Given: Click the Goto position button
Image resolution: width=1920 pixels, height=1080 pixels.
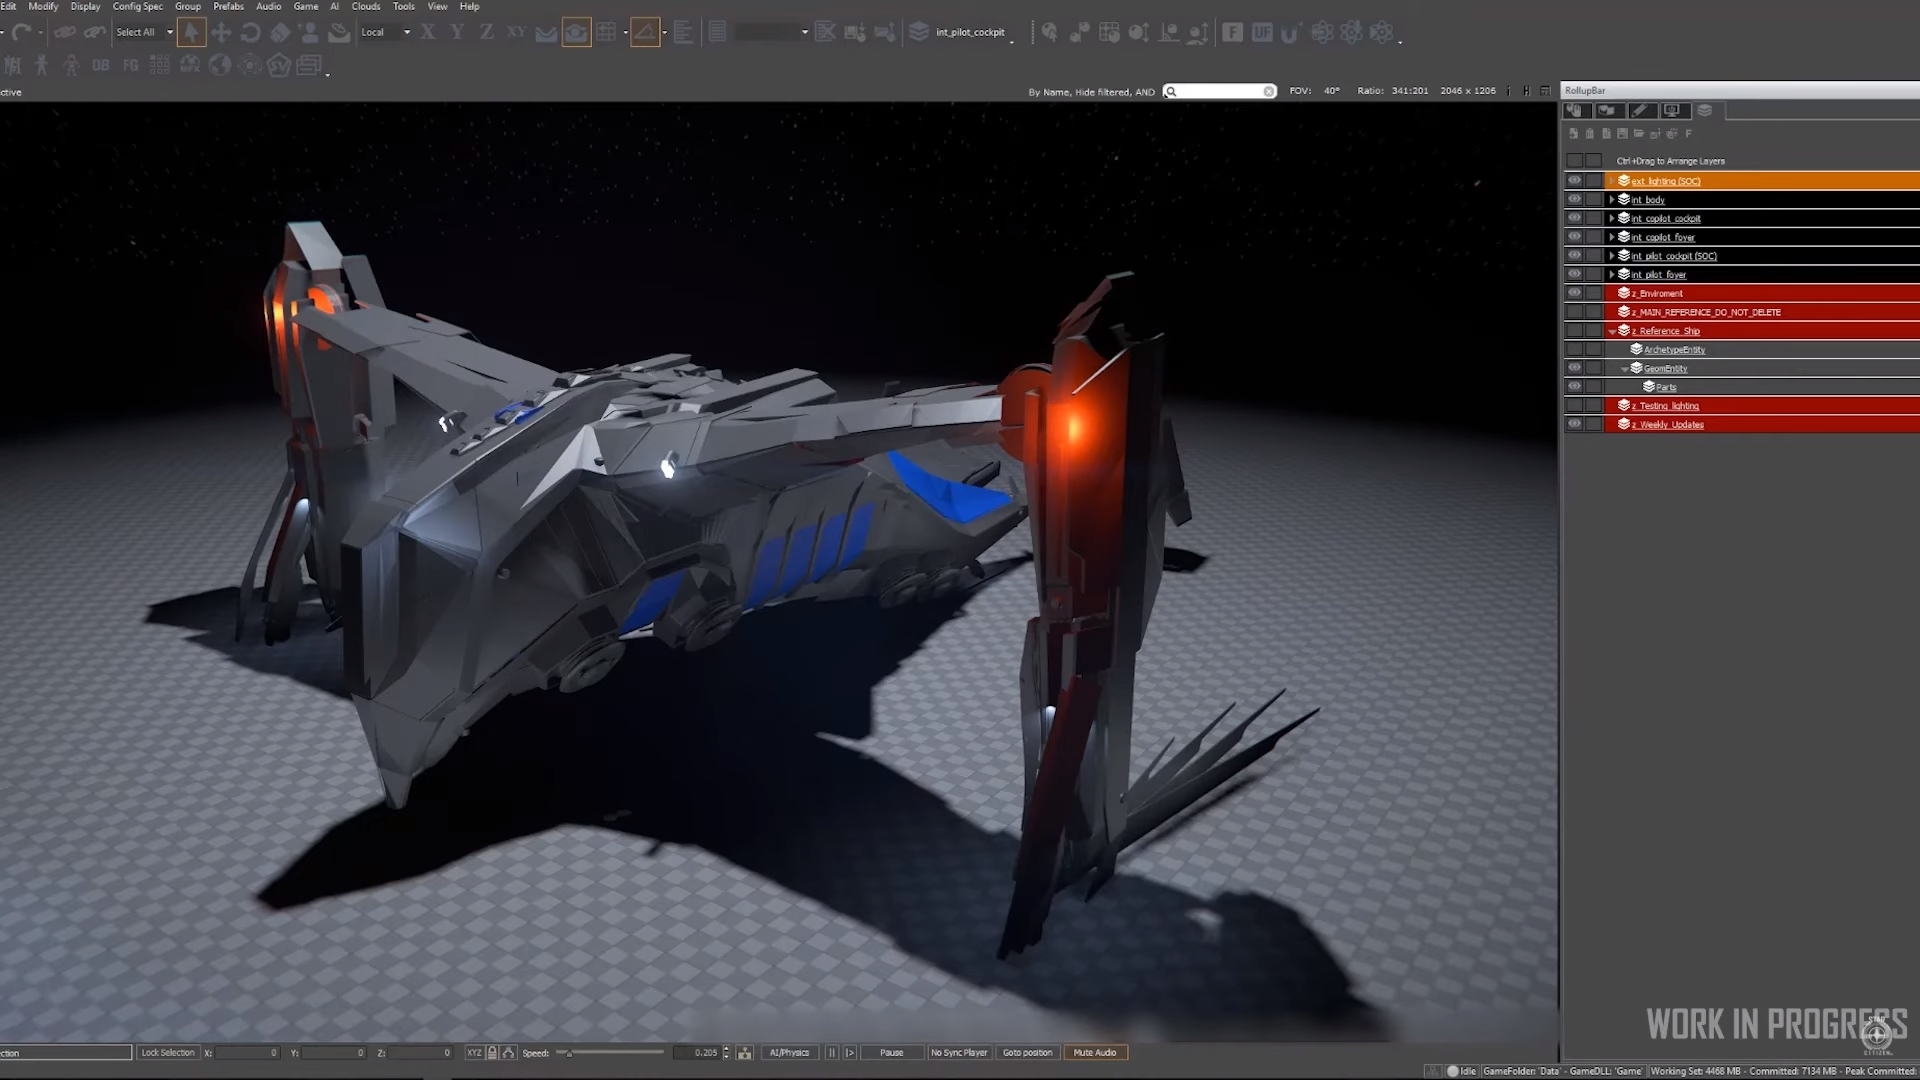Looking at the screenshot, I should click(x=1027, y=1052).
